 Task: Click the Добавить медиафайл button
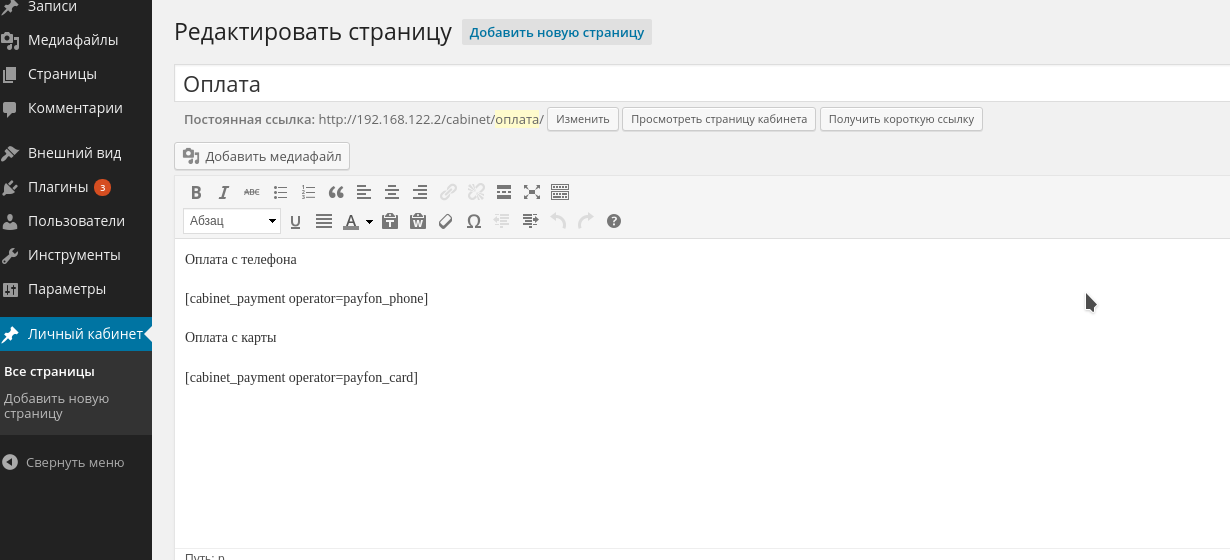tap(262, 156)
